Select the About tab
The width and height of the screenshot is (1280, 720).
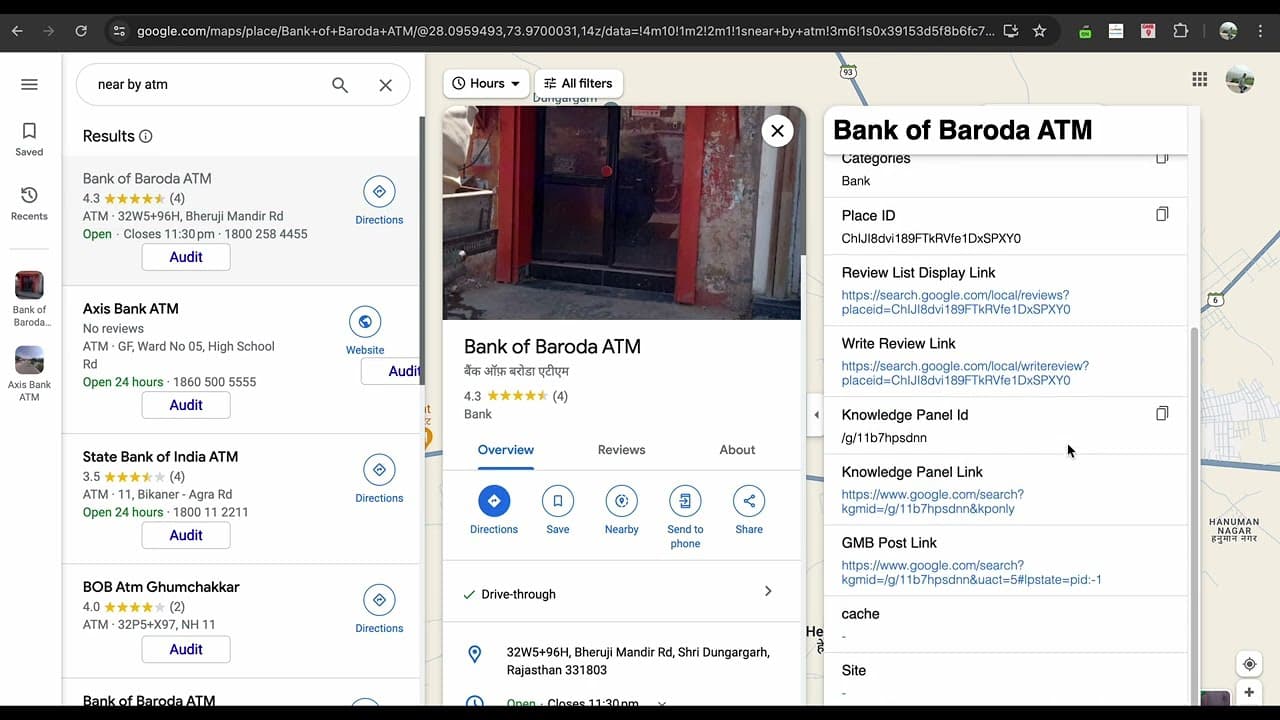[x=737, y=450]
